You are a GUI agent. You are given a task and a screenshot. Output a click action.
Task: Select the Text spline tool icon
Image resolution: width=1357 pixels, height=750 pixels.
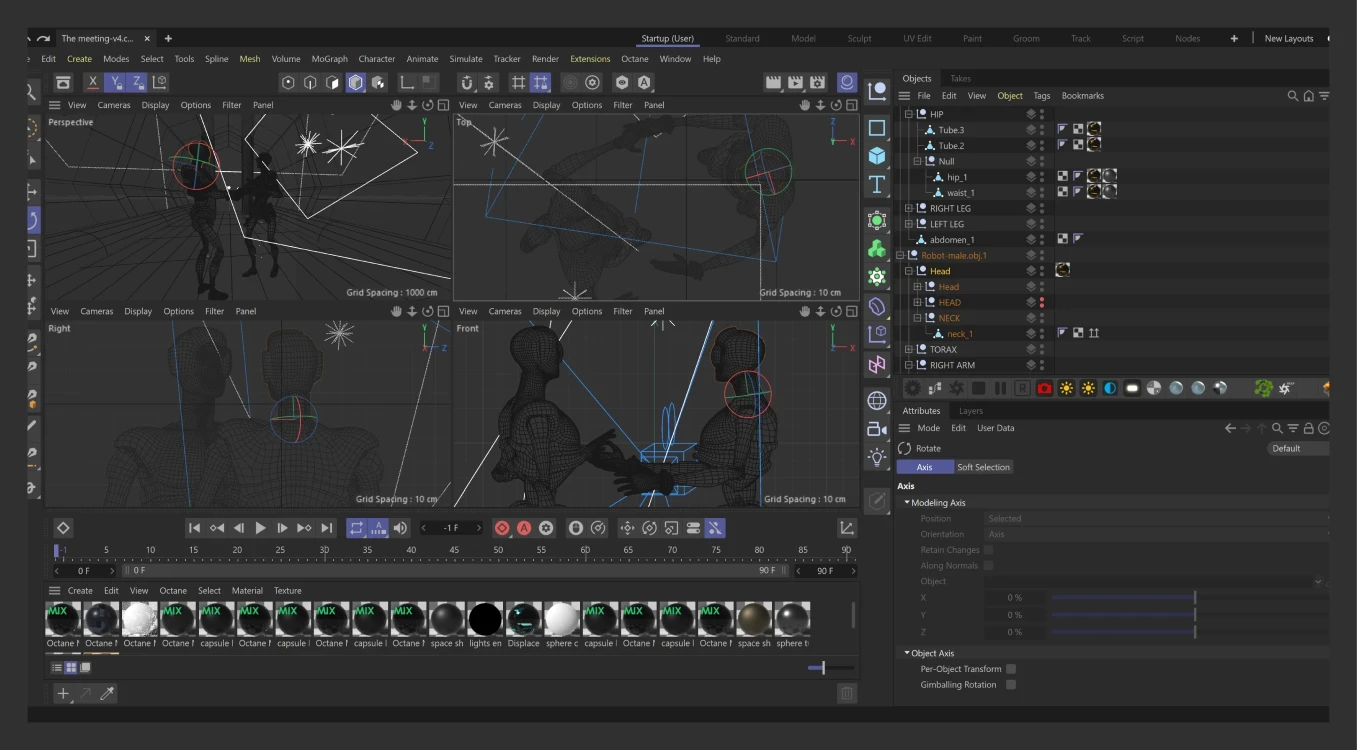(877, 184)
